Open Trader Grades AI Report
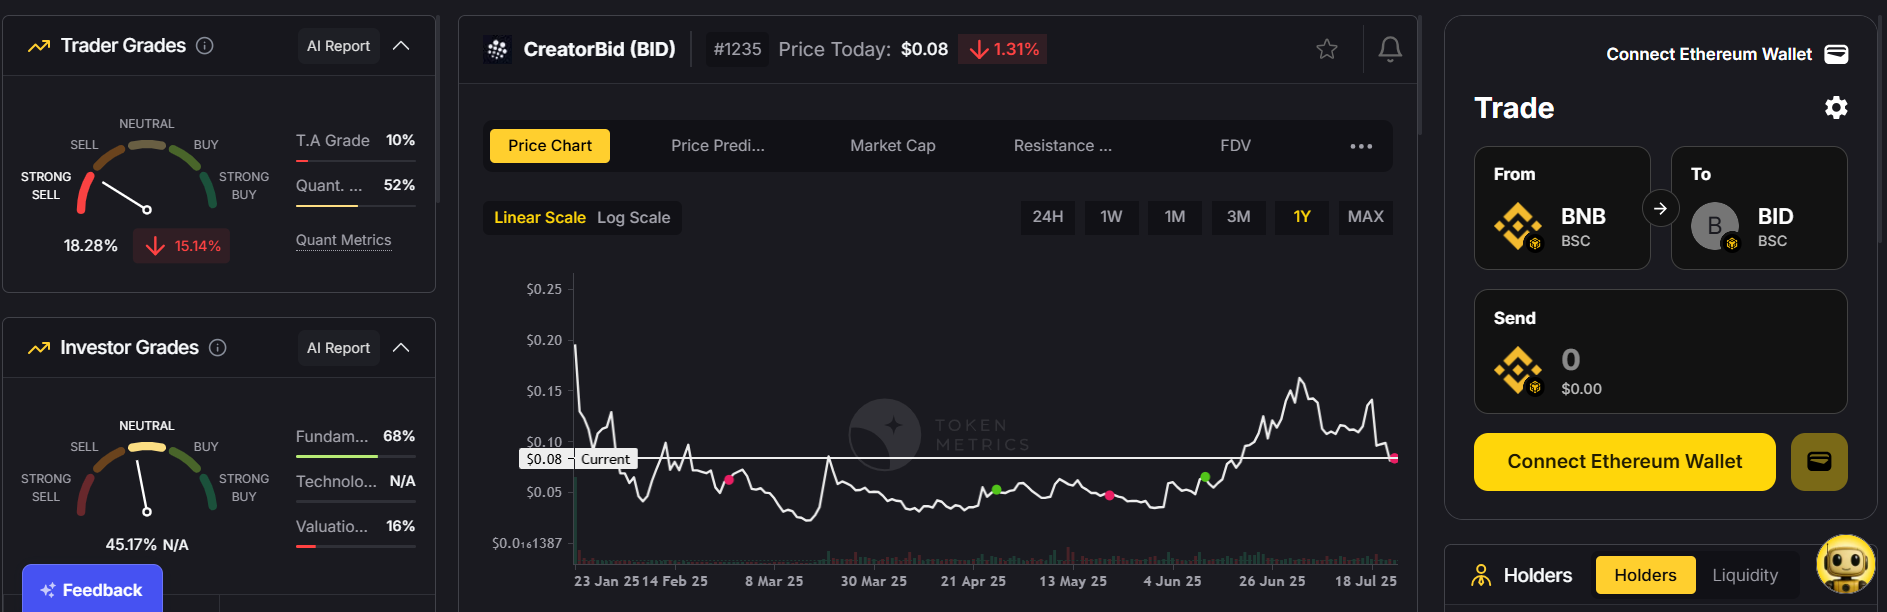The height and width of the screenshot is (612, 1887). click(338, 46)
